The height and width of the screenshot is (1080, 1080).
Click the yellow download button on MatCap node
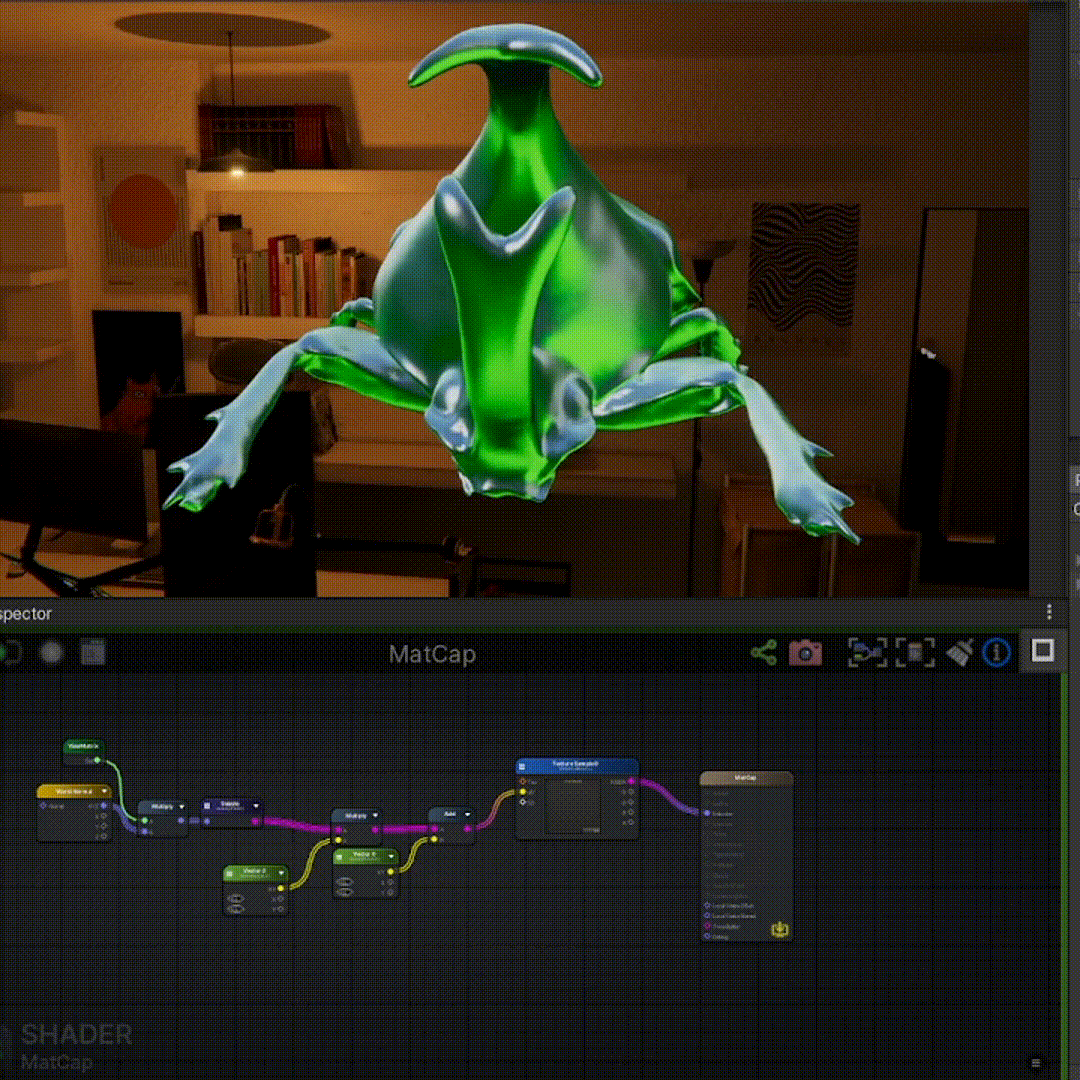(x=780, y=930)
